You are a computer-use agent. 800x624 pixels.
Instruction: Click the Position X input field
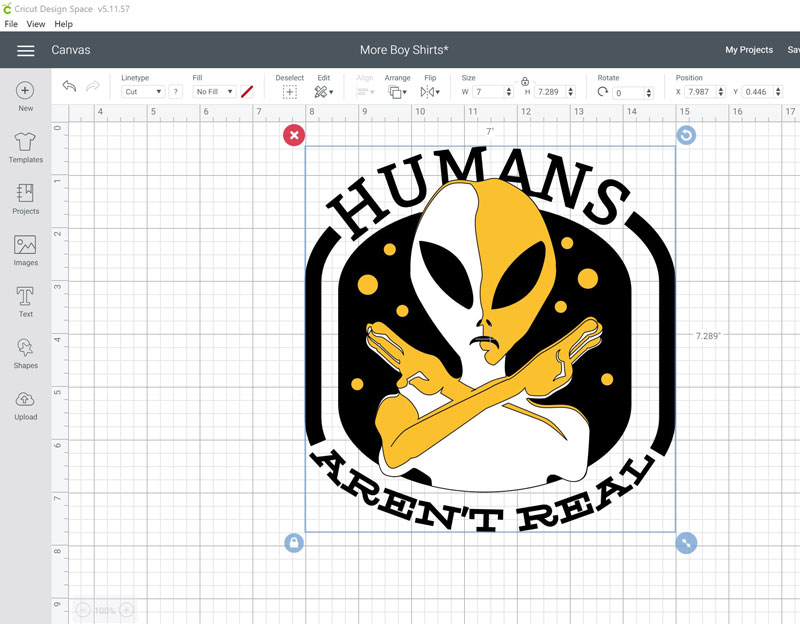pos(701,92)
